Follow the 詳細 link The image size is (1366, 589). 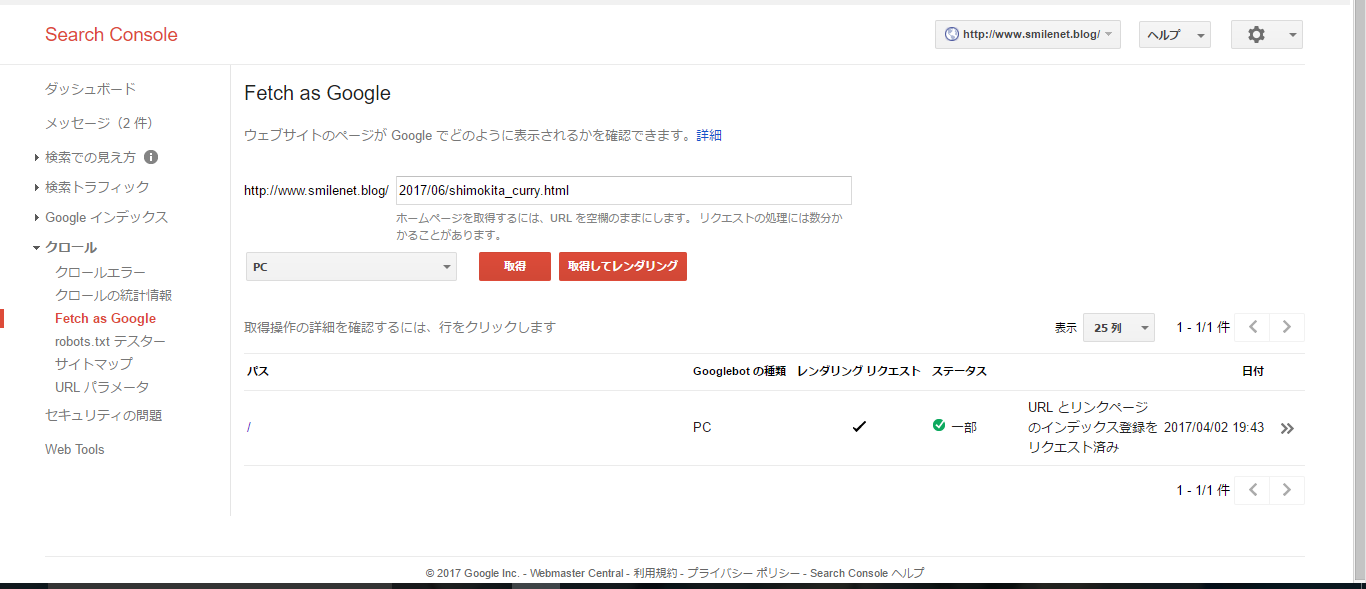click(709, 135)
